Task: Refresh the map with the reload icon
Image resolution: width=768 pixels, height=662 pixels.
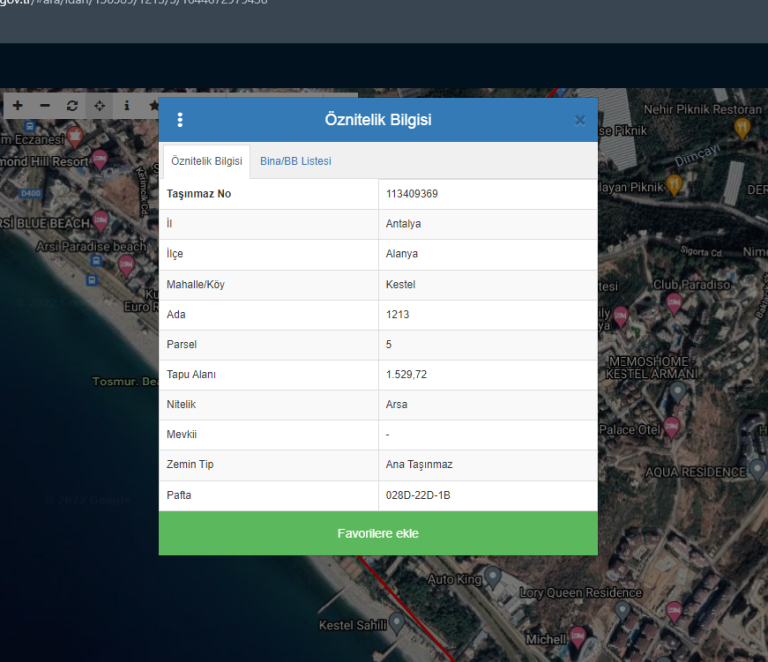Action: coord(72,105)
